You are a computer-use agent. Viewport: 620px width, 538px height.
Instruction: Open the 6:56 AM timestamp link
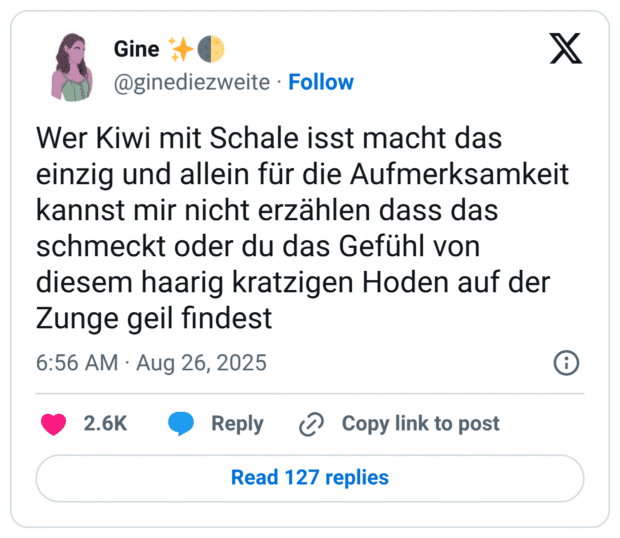[77, 362]
